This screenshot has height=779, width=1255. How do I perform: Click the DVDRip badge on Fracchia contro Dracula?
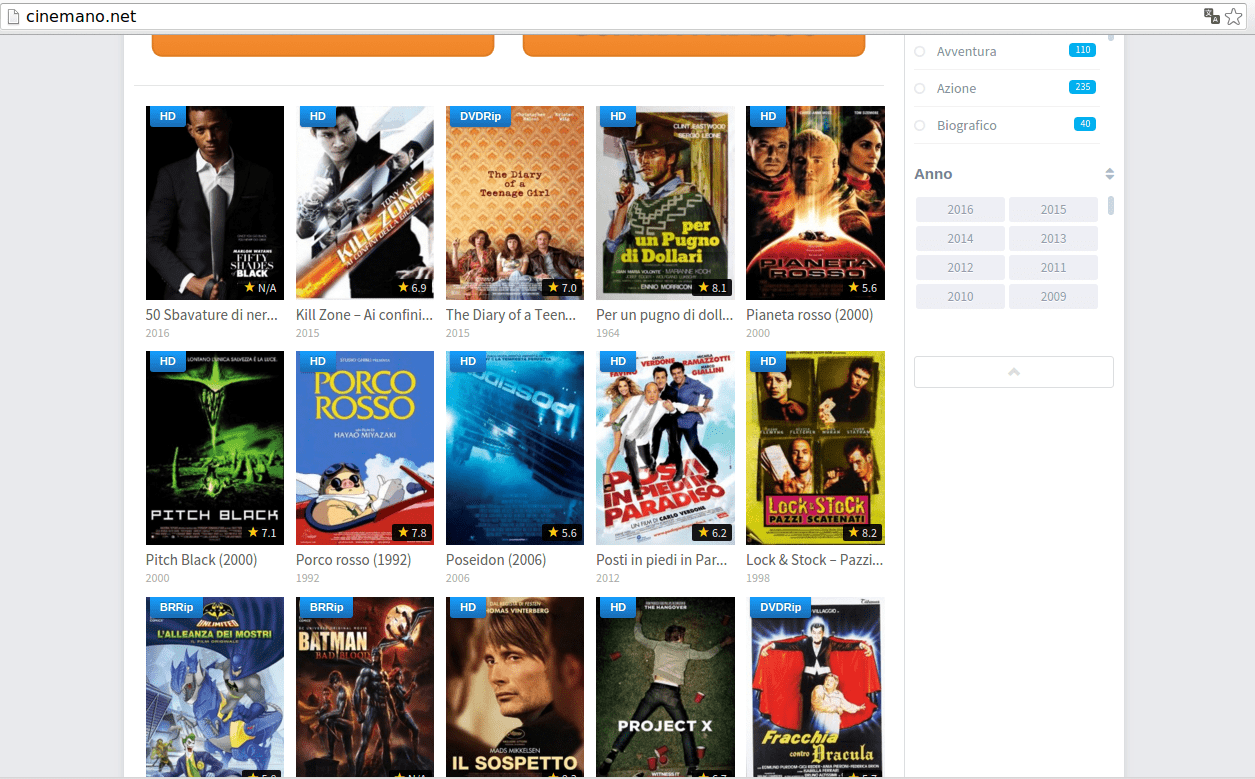coord(780,607)
